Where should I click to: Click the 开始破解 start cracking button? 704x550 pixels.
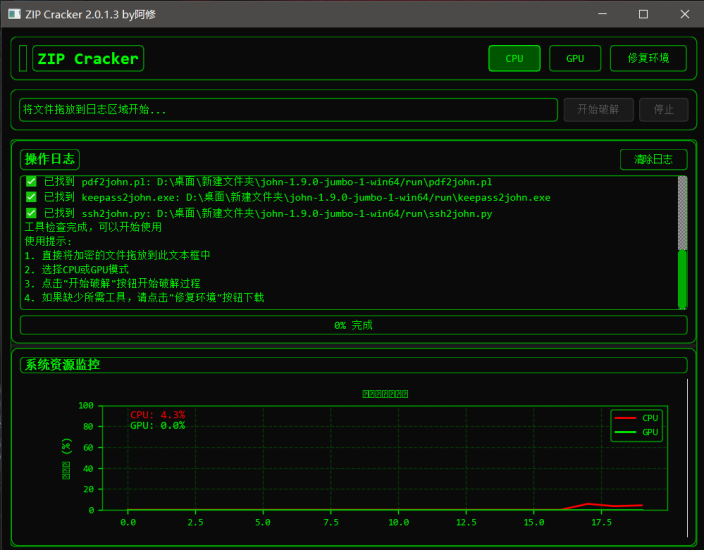pos(599,110)
